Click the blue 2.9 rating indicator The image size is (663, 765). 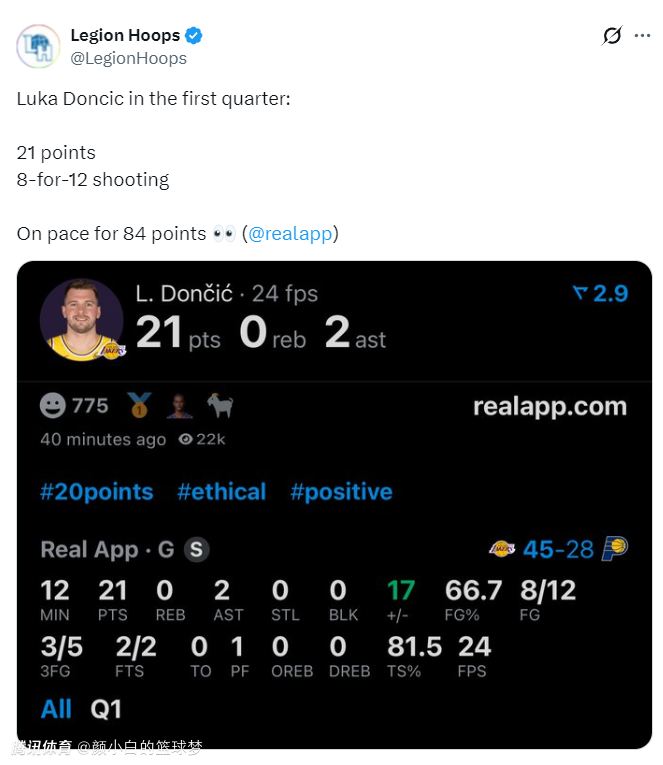click(x=600, y=293)
